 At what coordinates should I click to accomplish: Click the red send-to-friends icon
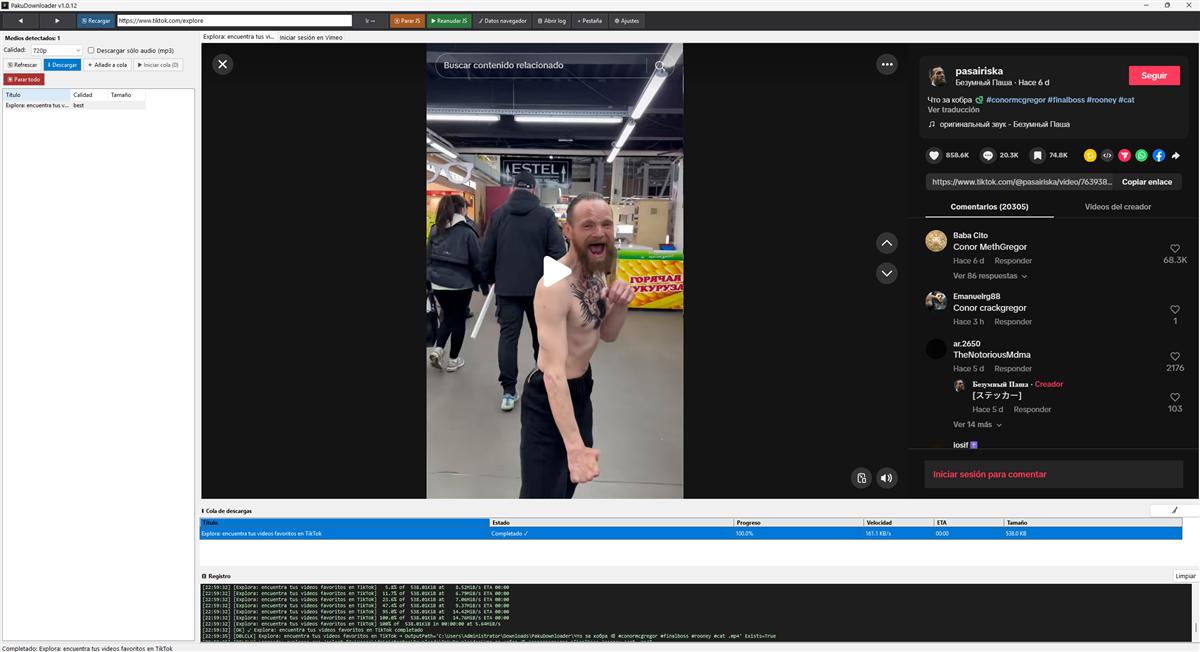click(x=1124, y=155)
